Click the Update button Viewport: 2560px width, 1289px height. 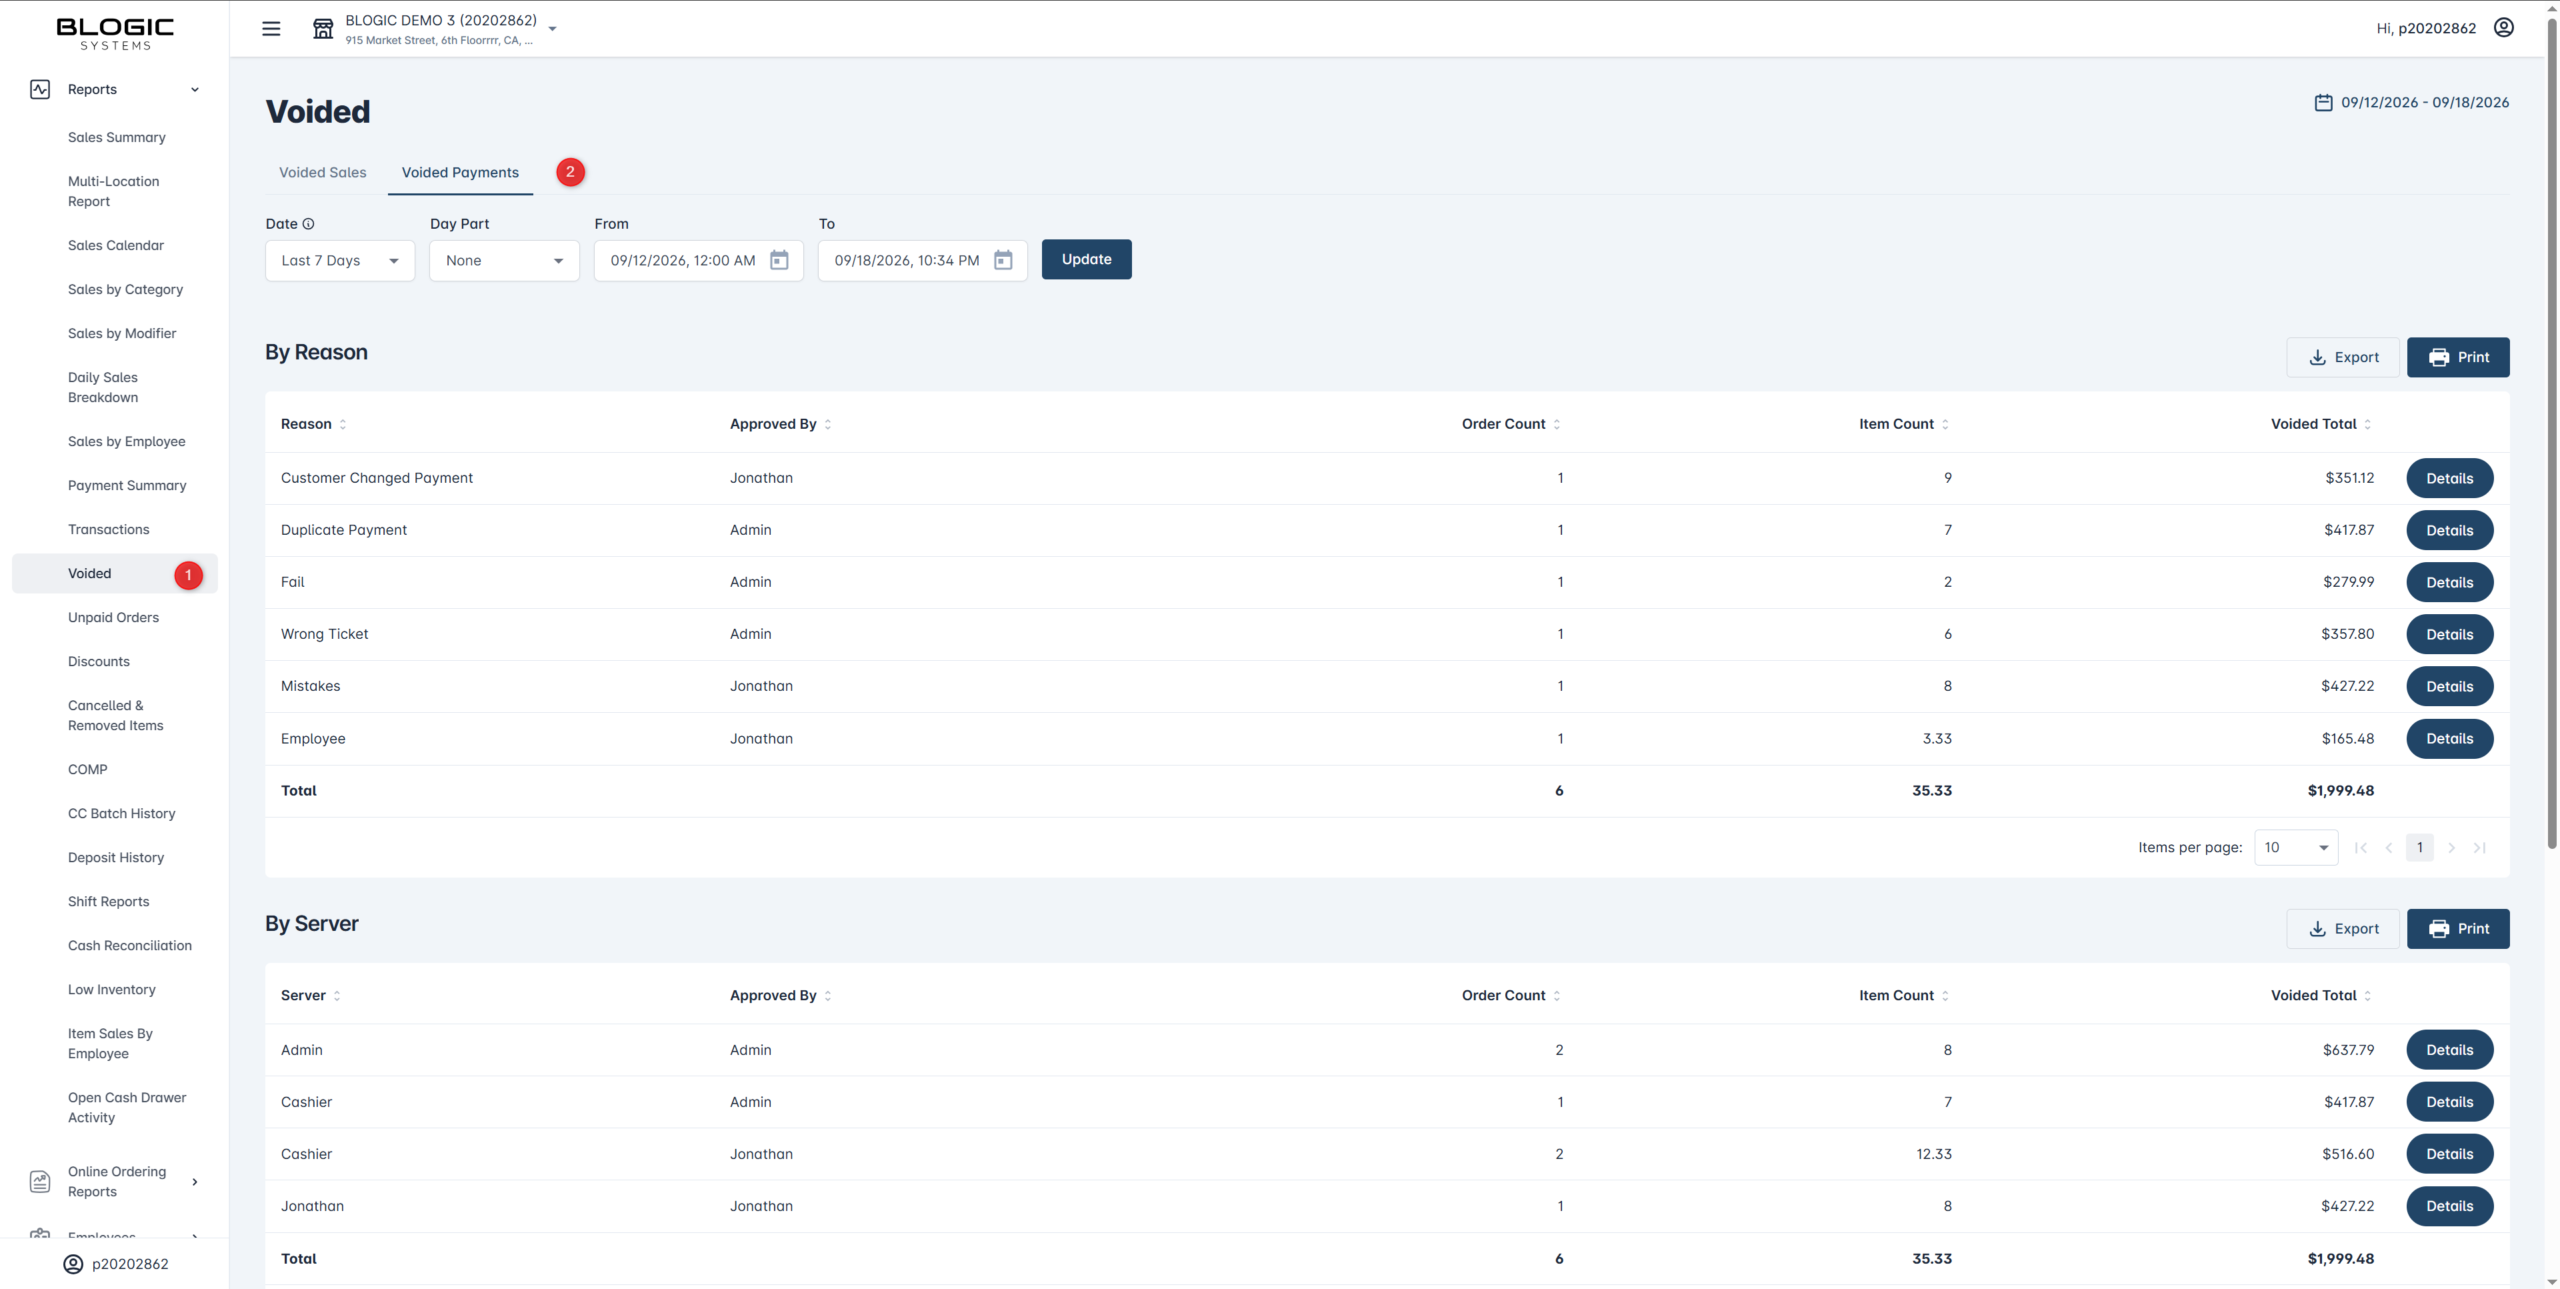(x=1086, y=259)
